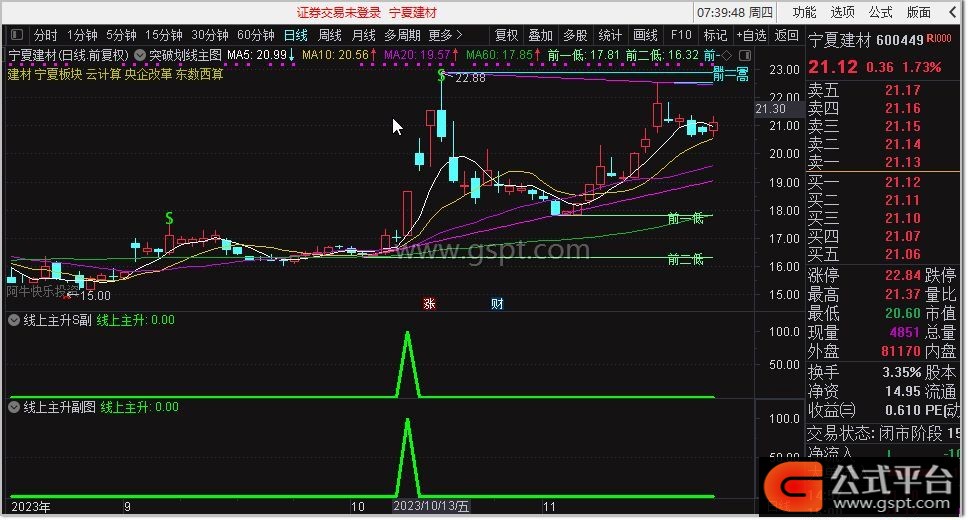The height and width of the screenshot is (520, 969).
Task: Click the 现量 value 4851
Action: pyautogui.click(x=905, y=333)
